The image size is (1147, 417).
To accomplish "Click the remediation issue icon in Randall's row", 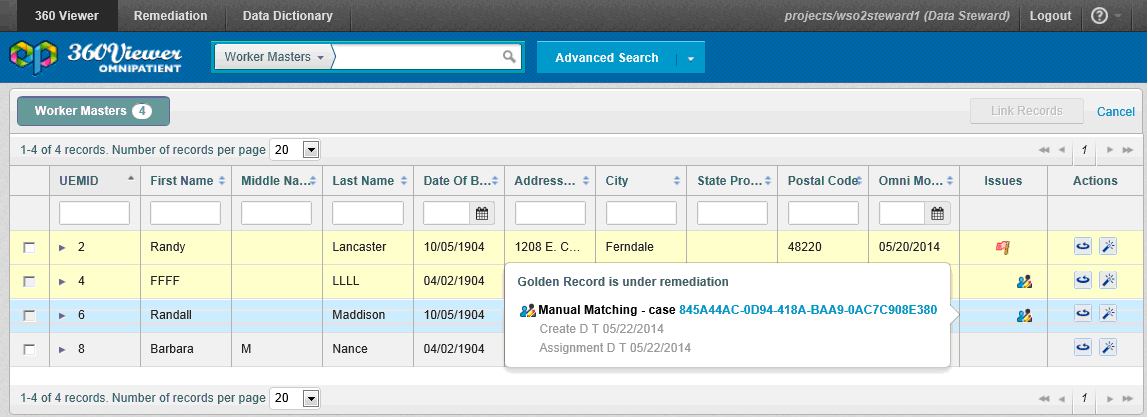I will click(1023, 315).
